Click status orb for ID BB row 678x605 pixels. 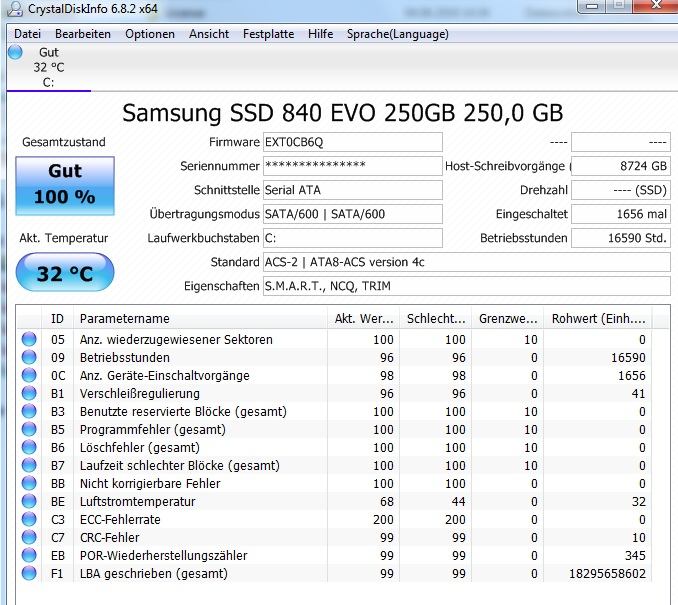coord(29,483)
